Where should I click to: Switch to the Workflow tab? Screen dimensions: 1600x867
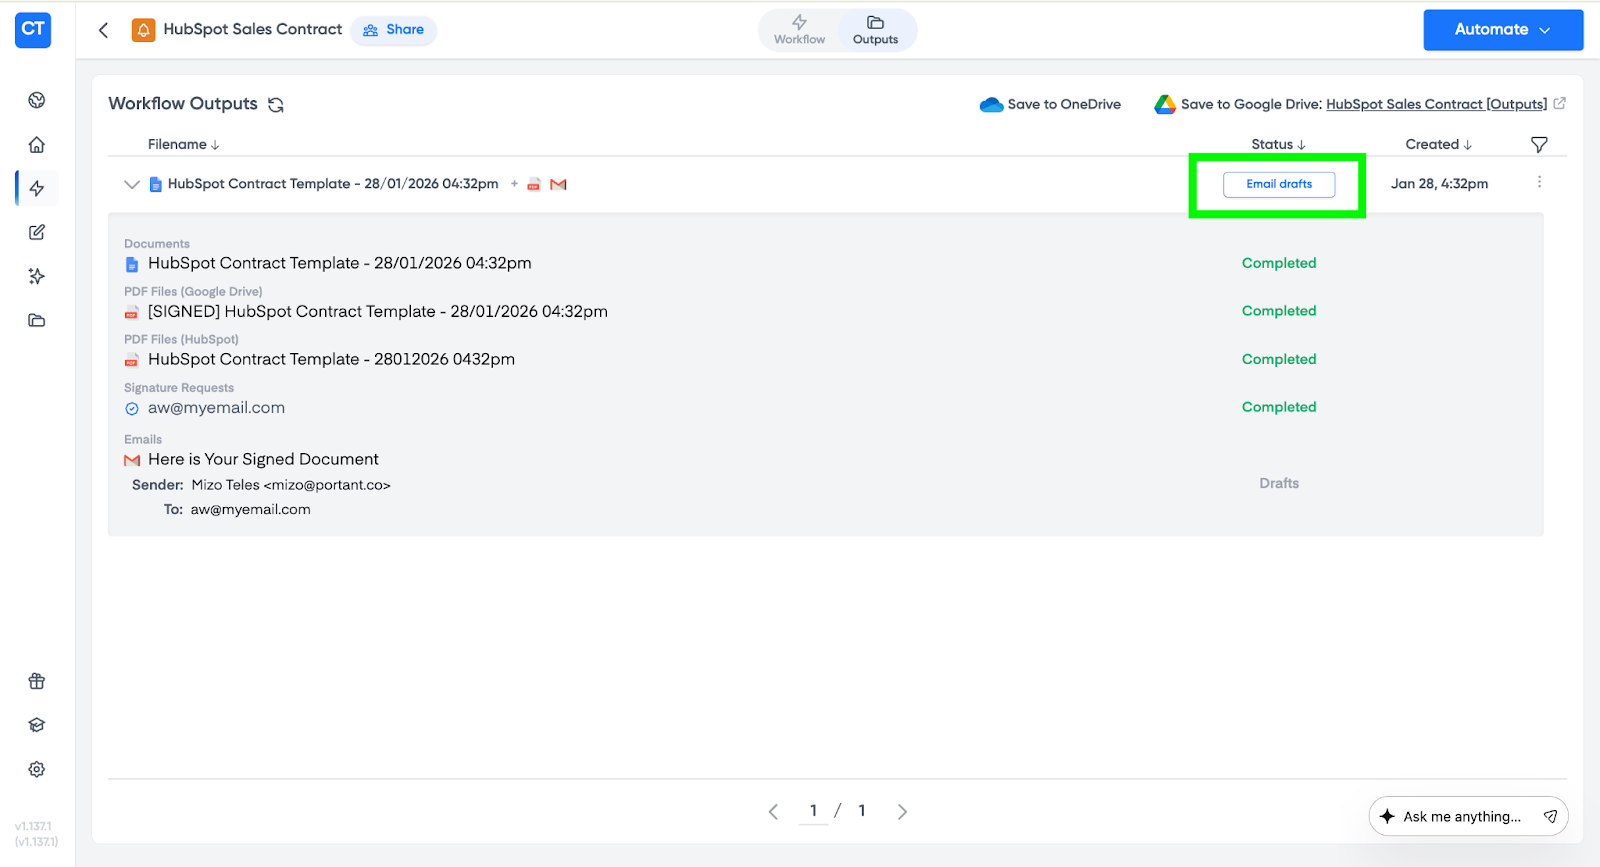point(799,30)
